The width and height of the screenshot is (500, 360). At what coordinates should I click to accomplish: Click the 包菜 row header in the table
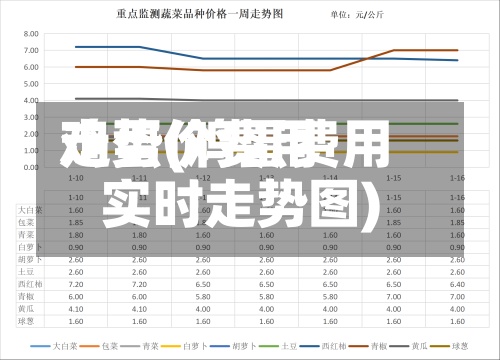(26, 222)
